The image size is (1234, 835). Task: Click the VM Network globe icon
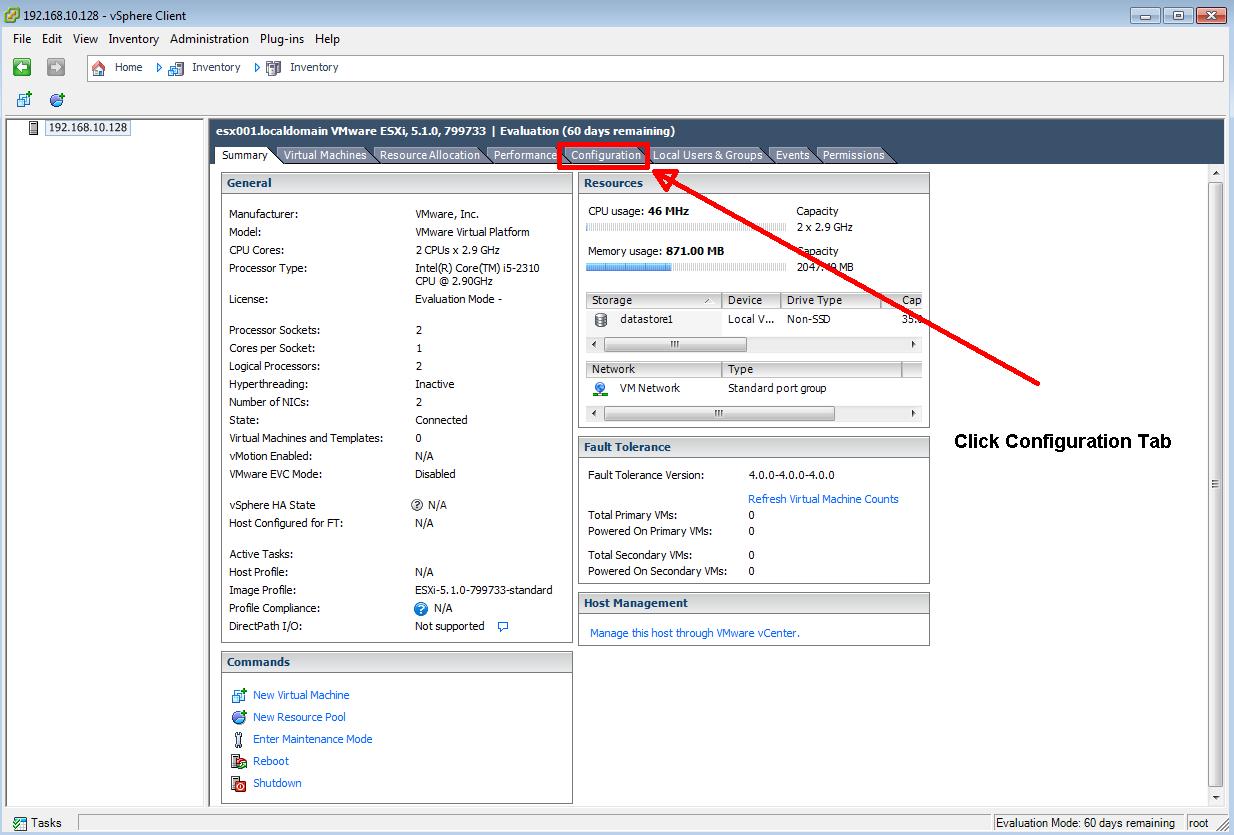click(x=599, y=388)
